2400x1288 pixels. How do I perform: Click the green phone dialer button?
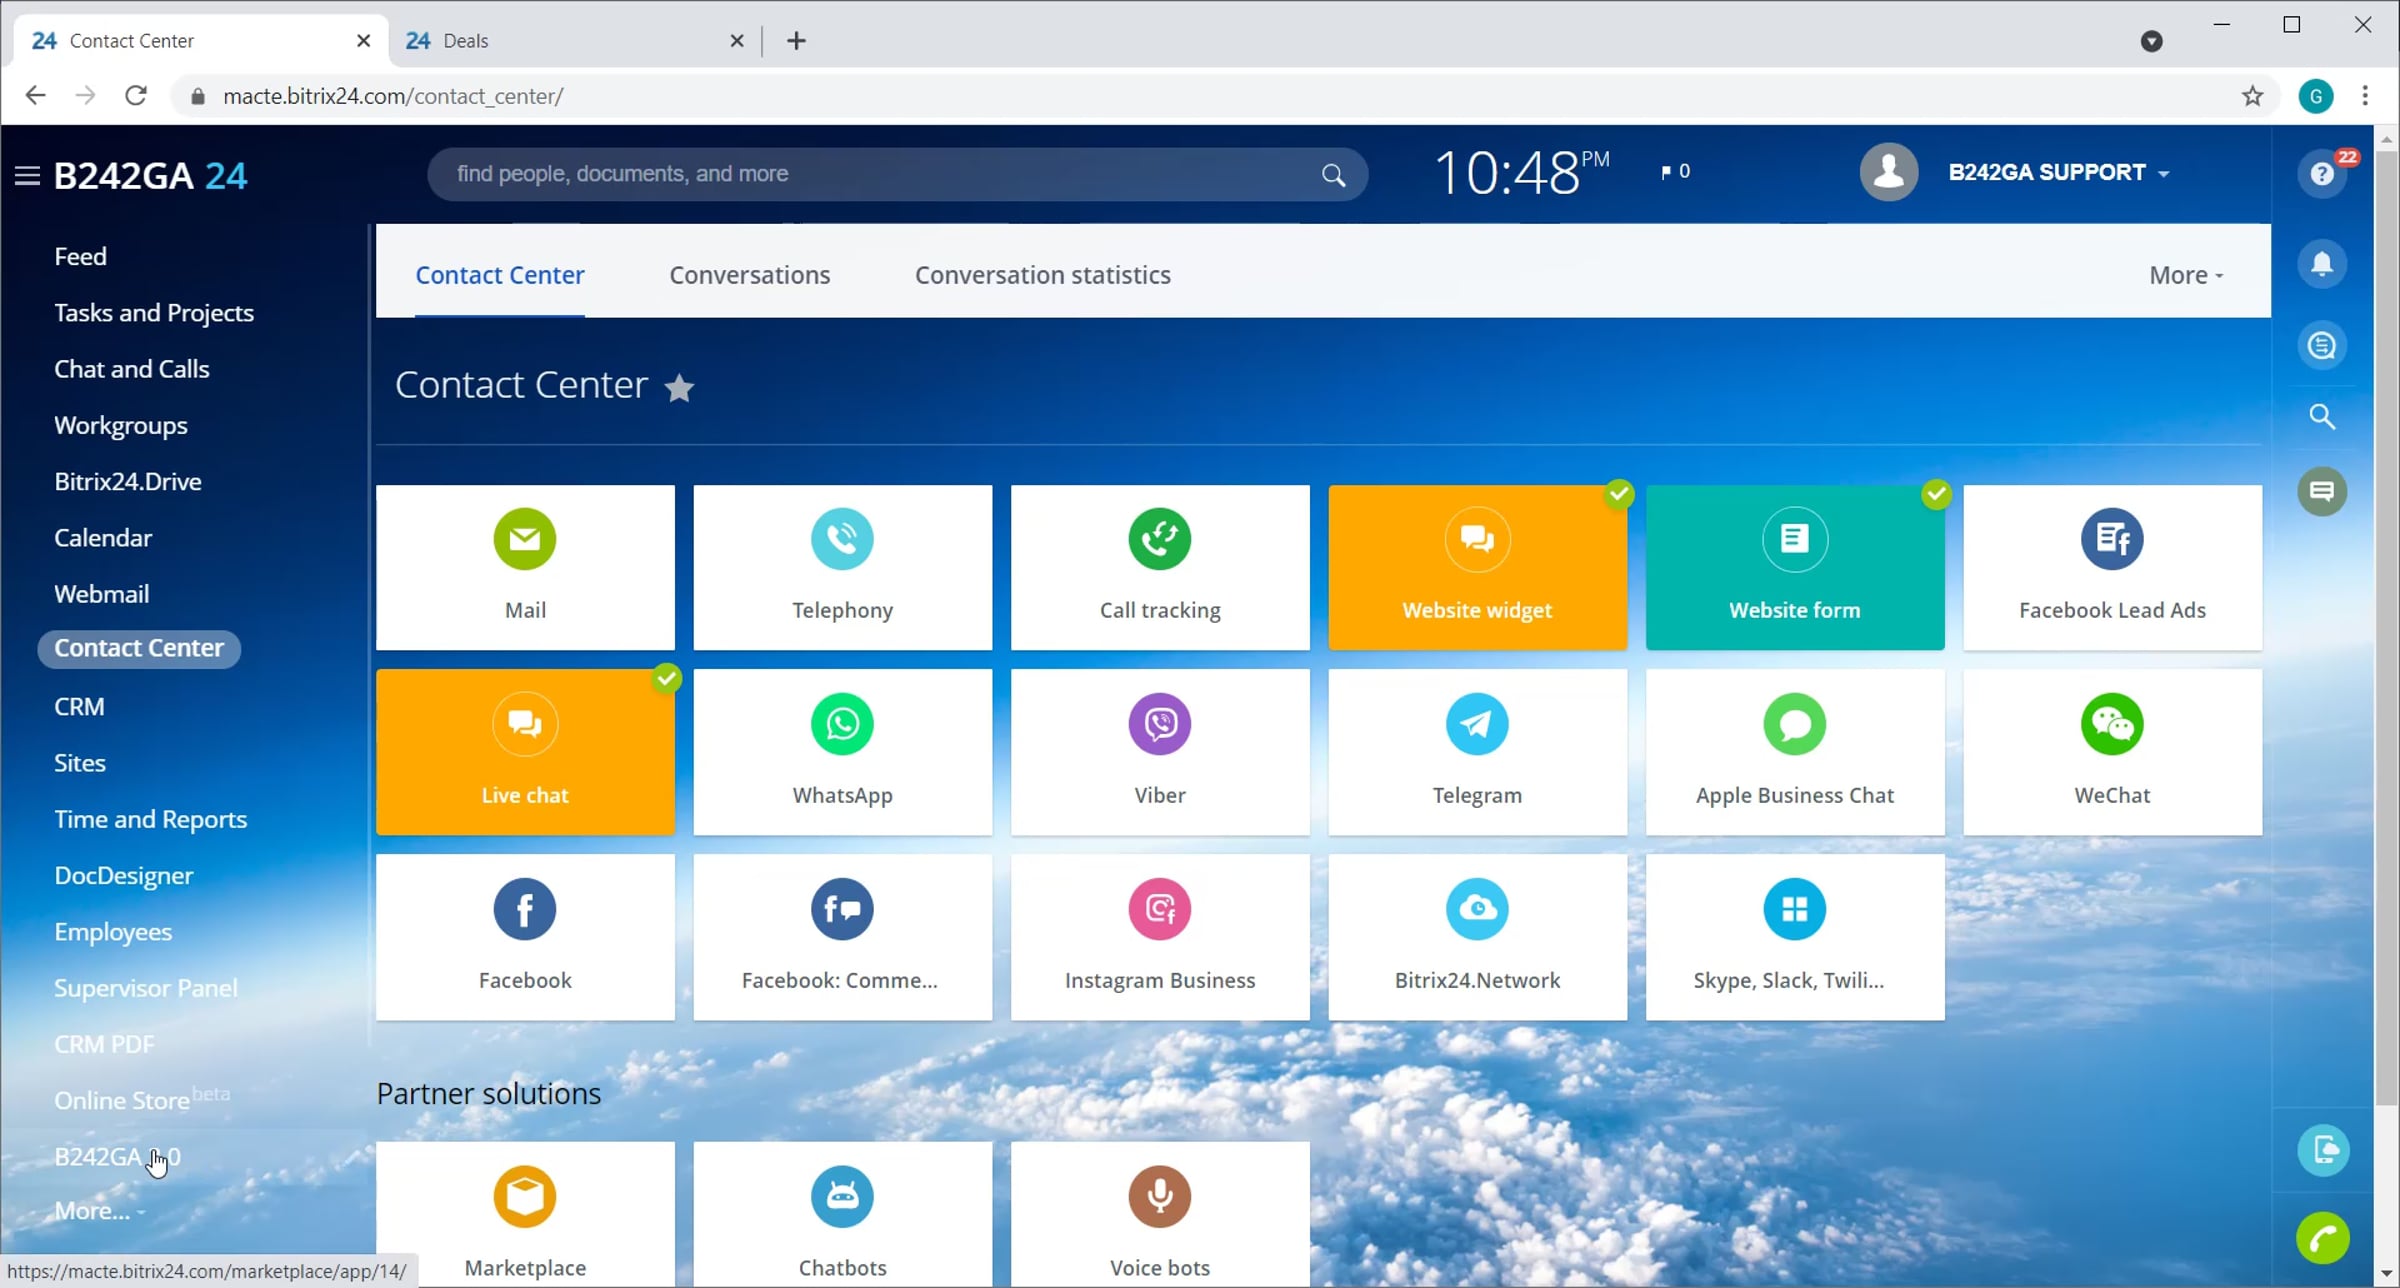(2323, 1239)
